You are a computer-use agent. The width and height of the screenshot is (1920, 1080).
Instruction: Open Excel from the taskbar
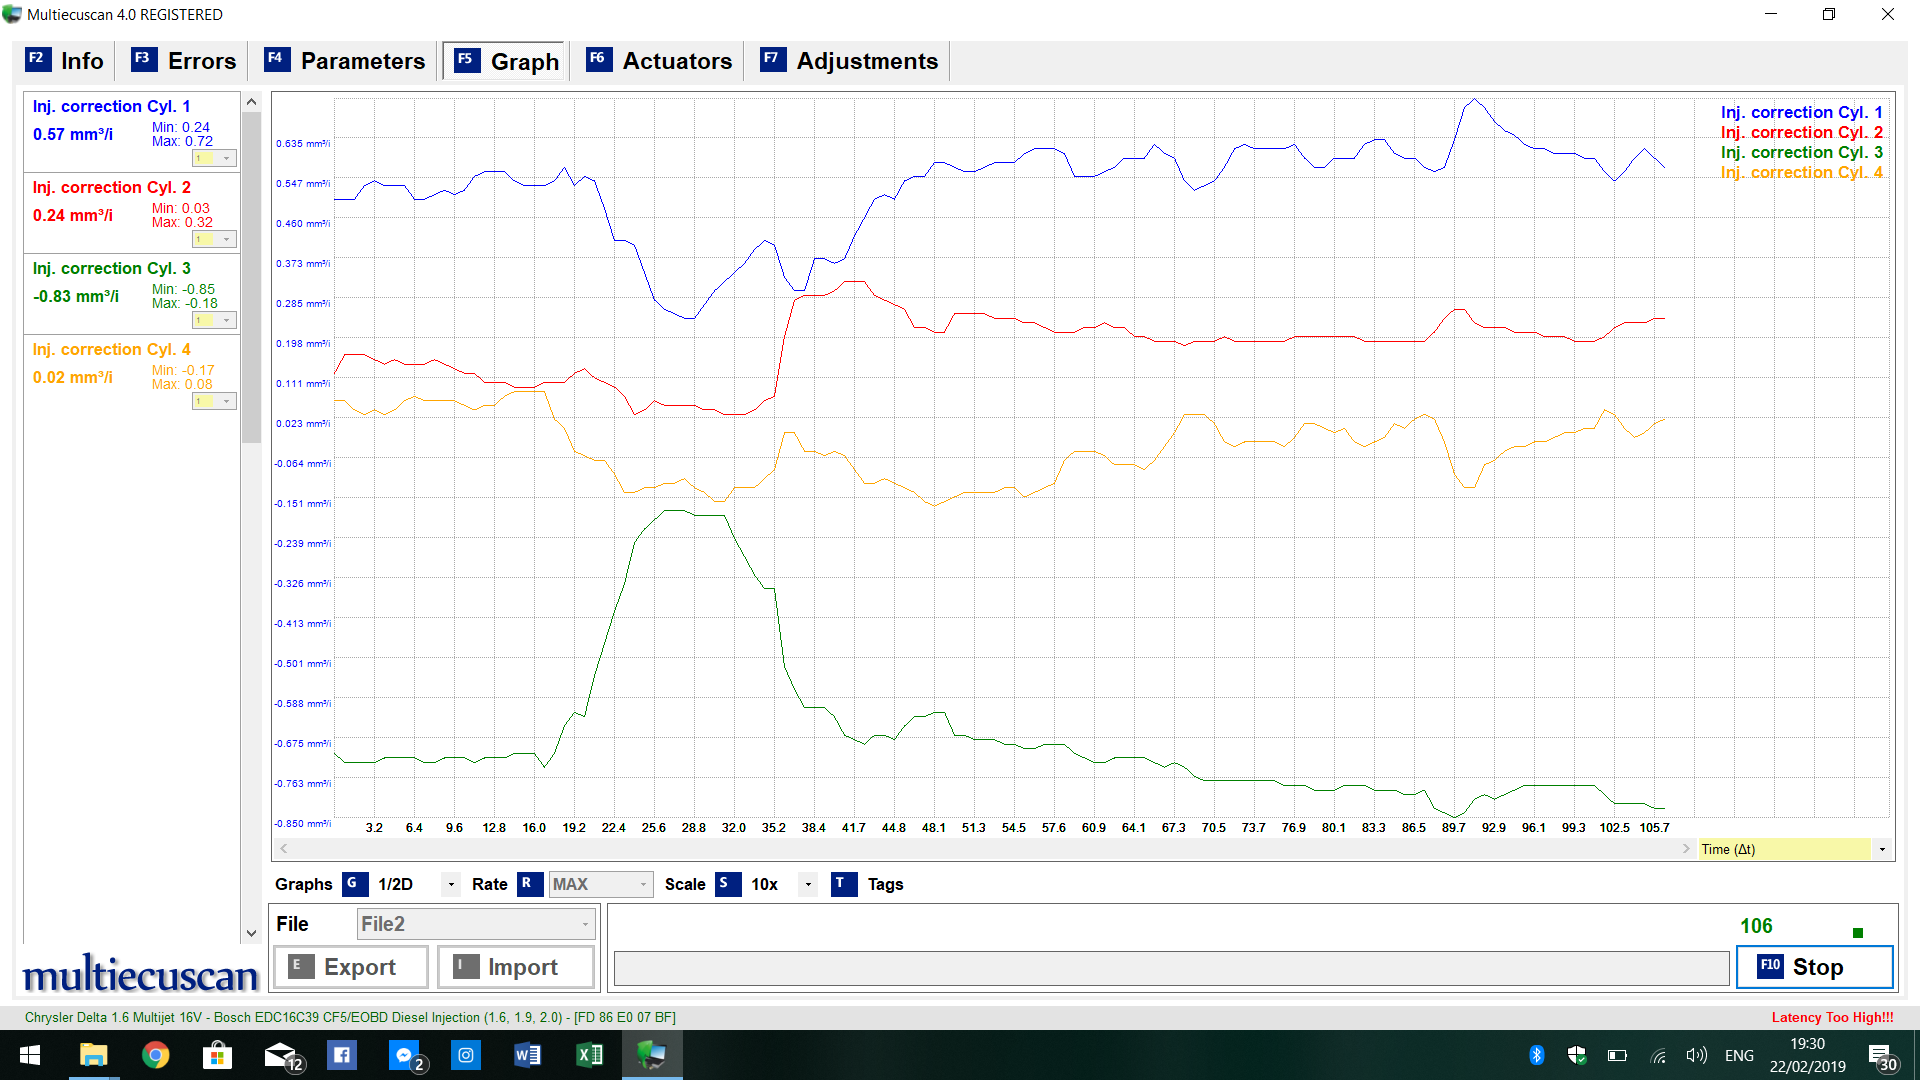tap(589, 1055)
